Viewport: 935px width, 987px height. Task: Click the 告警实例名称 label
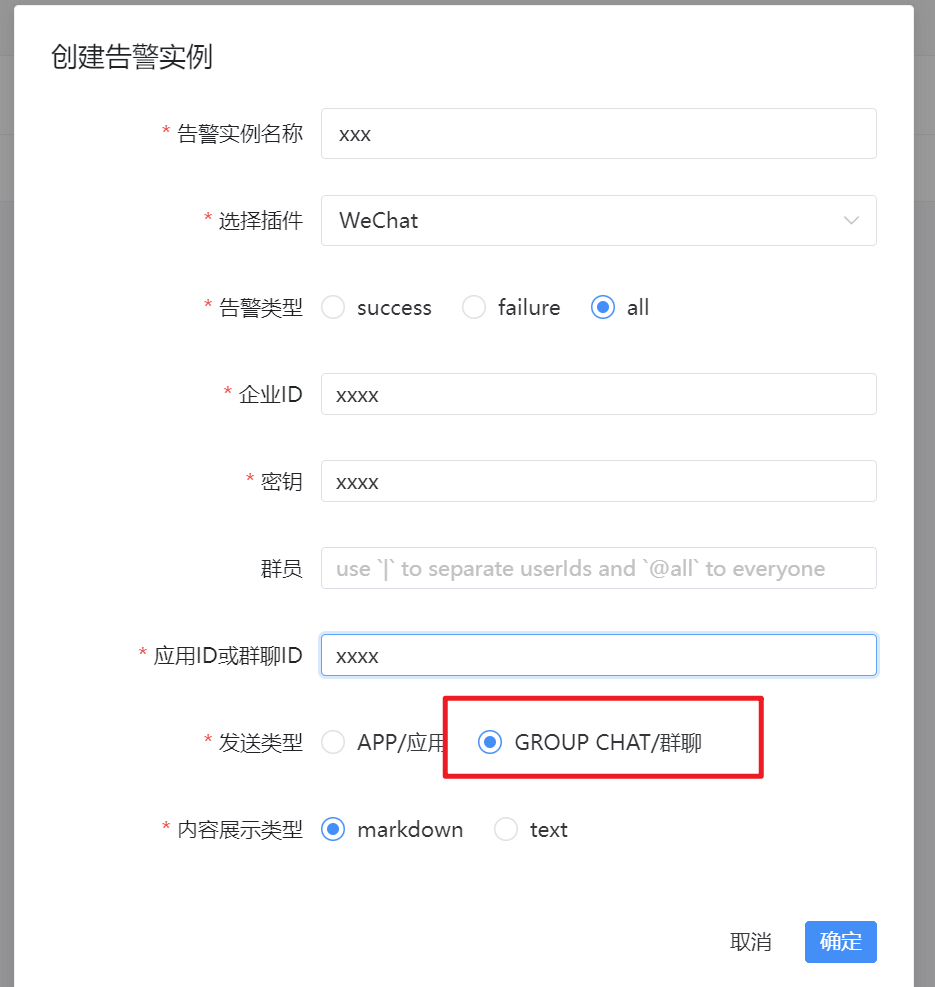[x=240, y=133]
